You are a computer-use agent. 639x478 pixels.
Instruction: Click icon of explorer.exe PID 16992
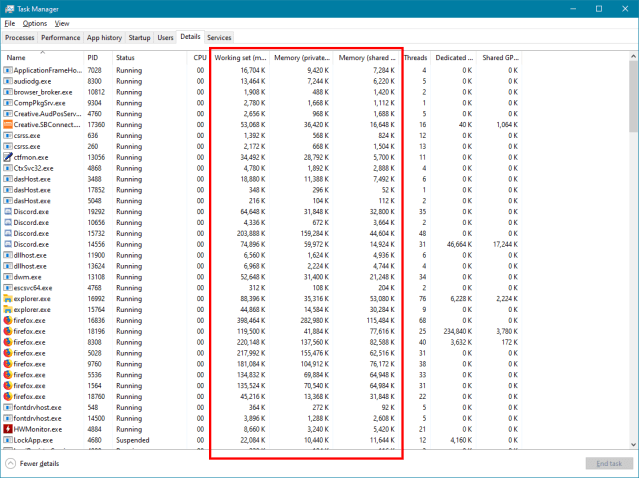pyautogui.click(x=8, y=298)
